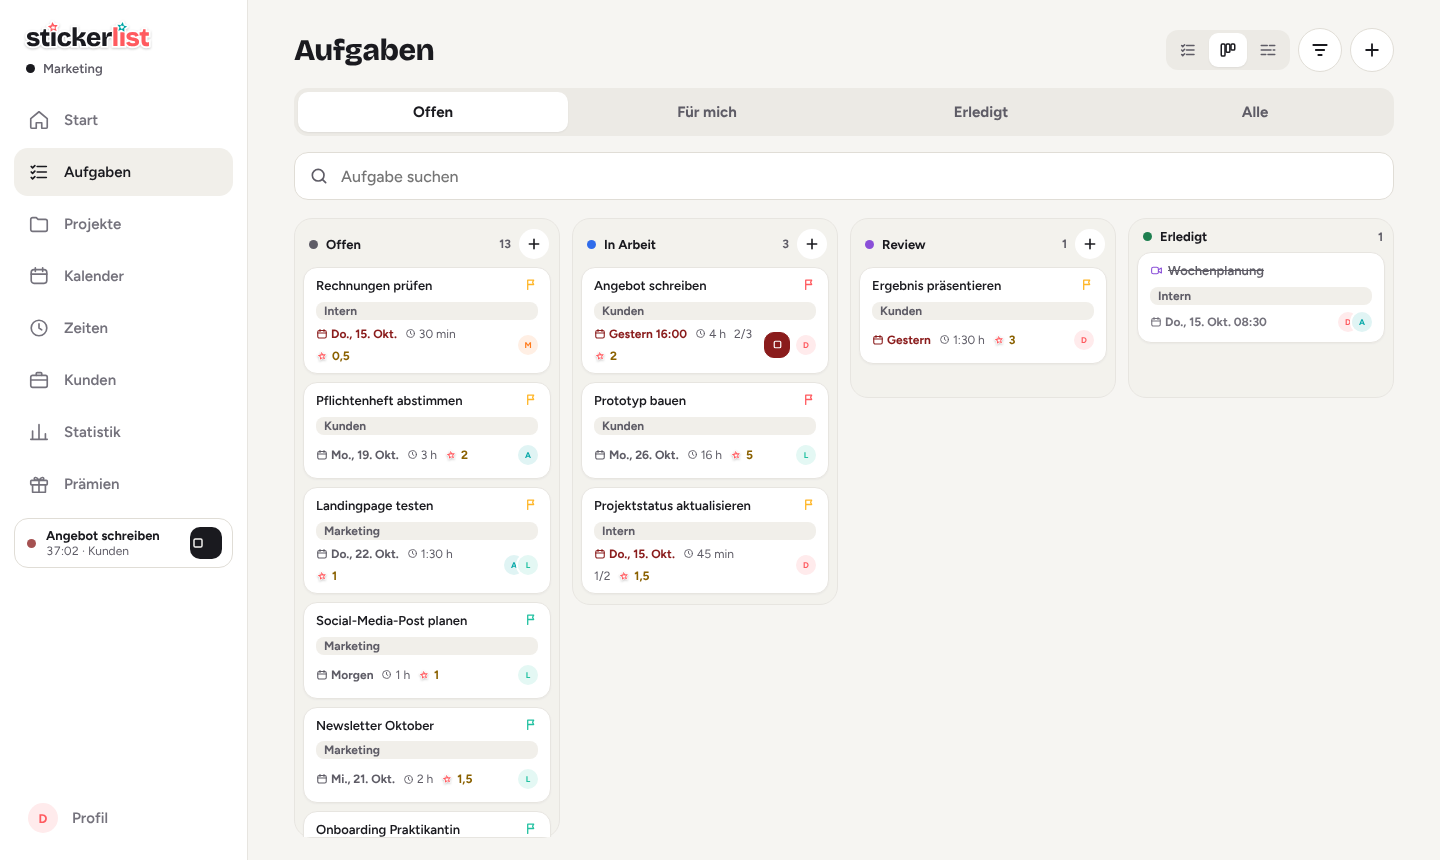Click the stickerlist logo
This screenshot has width=1440, height=860.
88,37
